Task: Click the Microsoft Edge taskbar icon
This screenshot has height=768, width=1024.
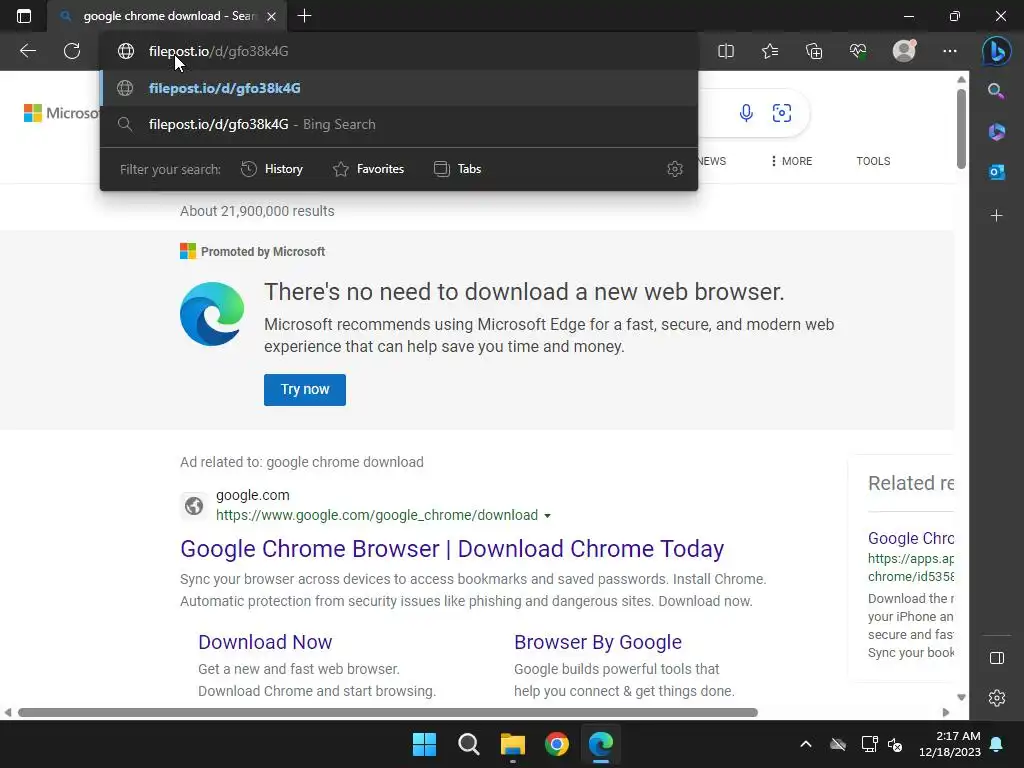Action: coord(601,744)
